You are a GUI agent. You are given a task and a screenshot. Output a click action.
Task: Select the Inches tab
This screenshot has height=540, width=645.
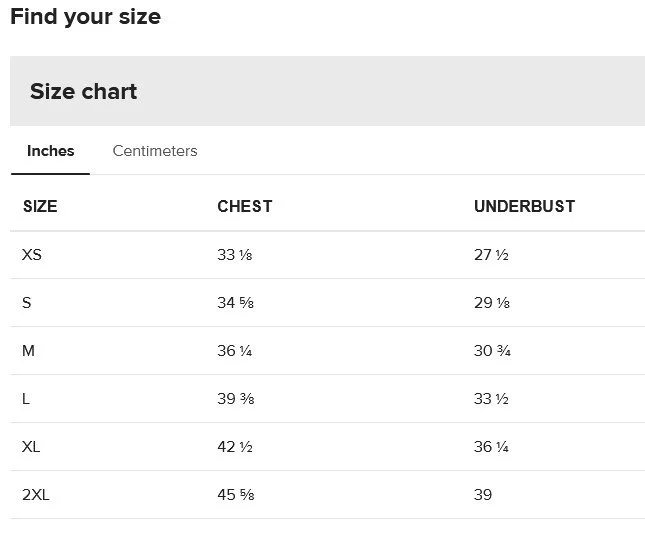point(50,151)
